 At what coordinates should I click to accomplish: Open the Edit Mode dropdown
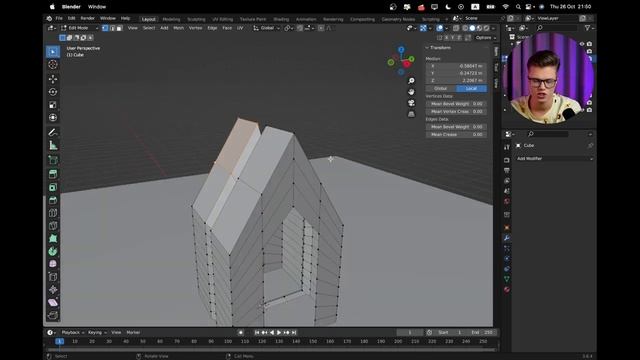(80, 28)
